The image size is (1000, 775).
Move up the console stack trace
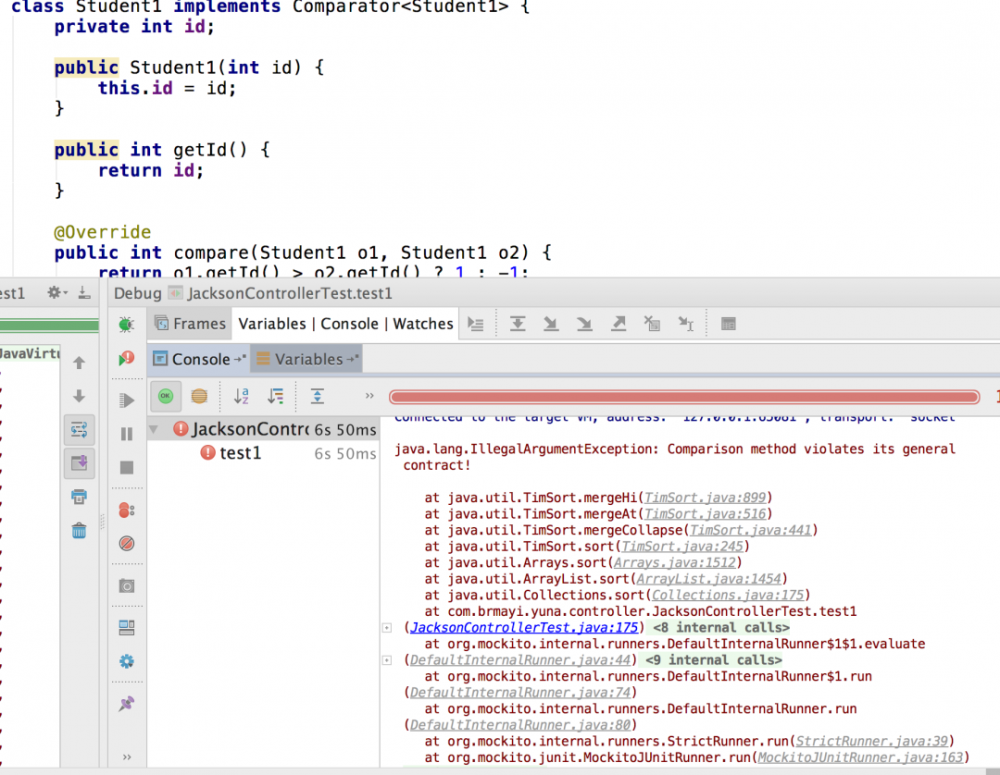[79, 363]
